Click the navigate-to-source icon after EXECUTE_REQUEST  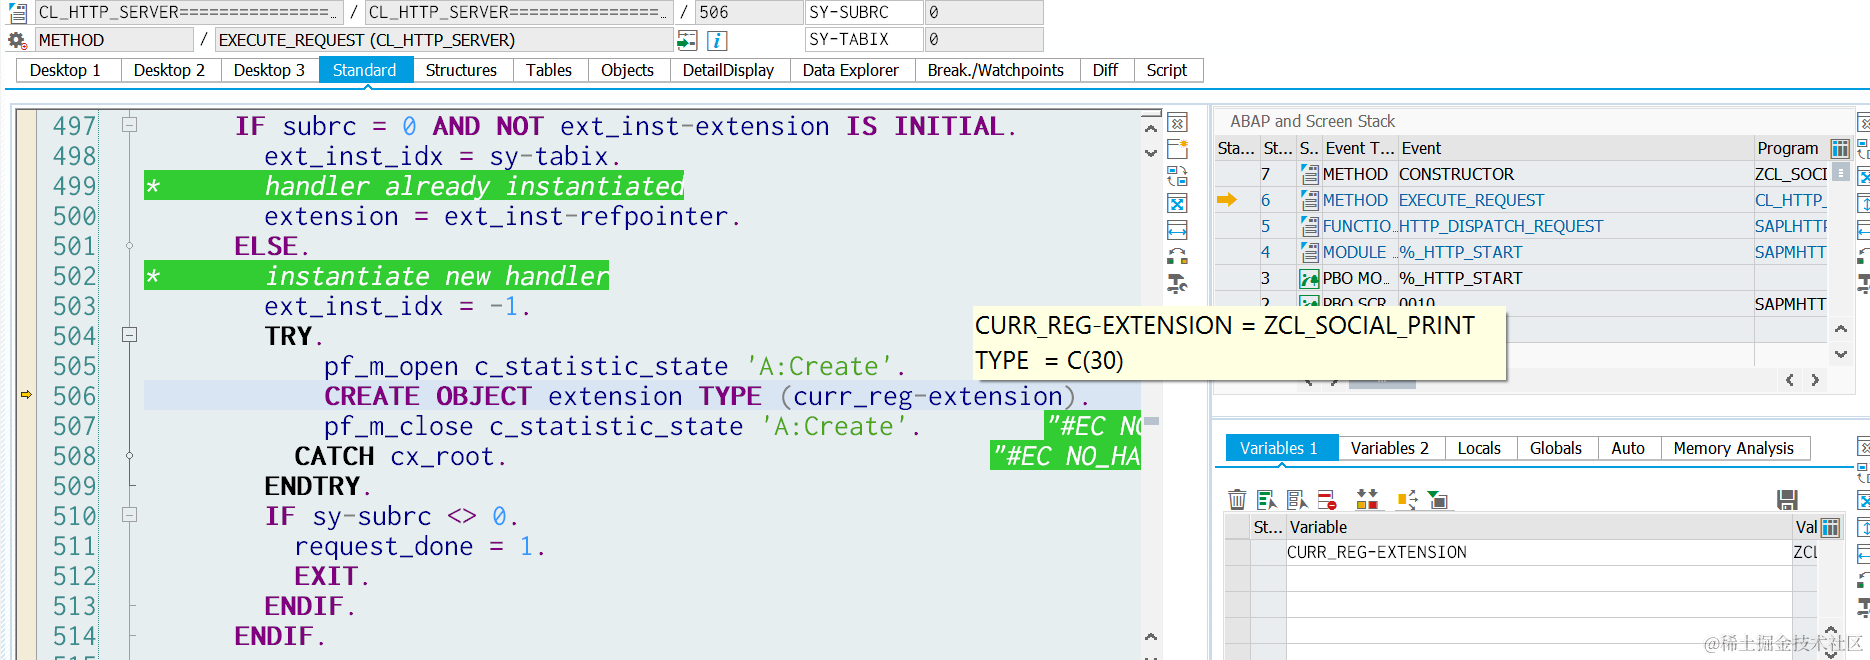click(687, 40)
